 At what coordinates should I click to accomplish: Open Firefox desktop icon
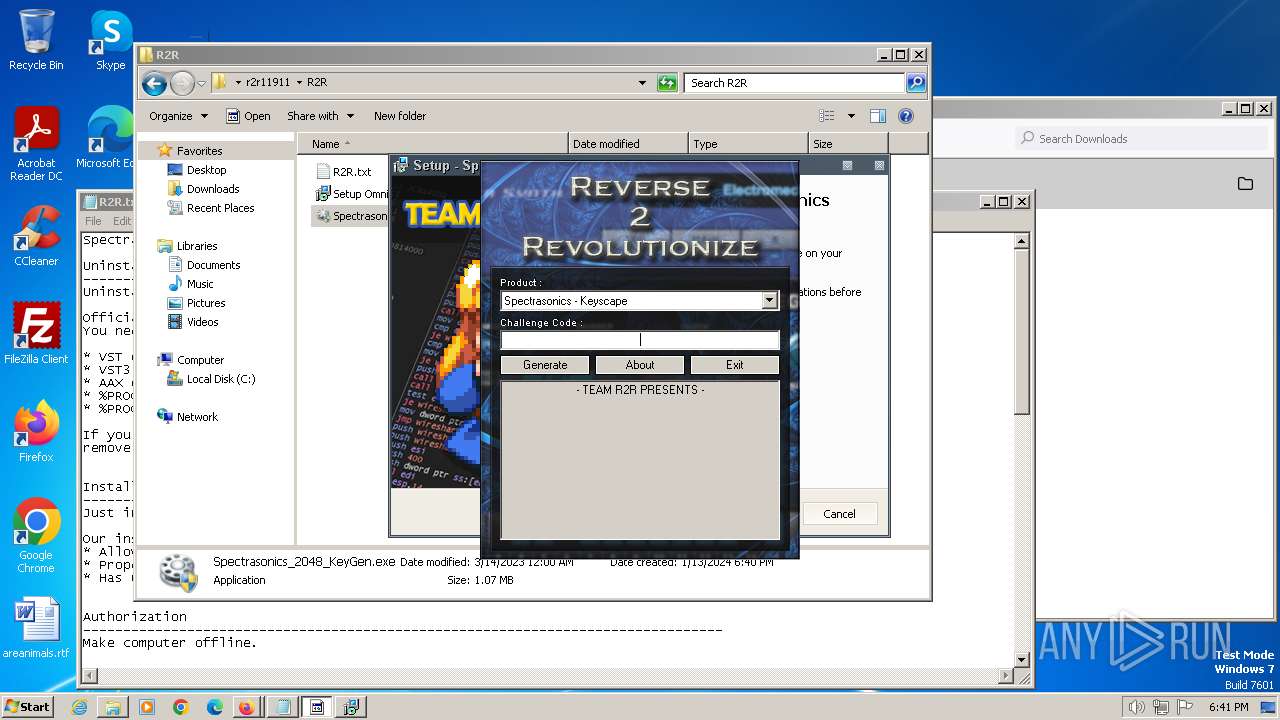[36, 432]
